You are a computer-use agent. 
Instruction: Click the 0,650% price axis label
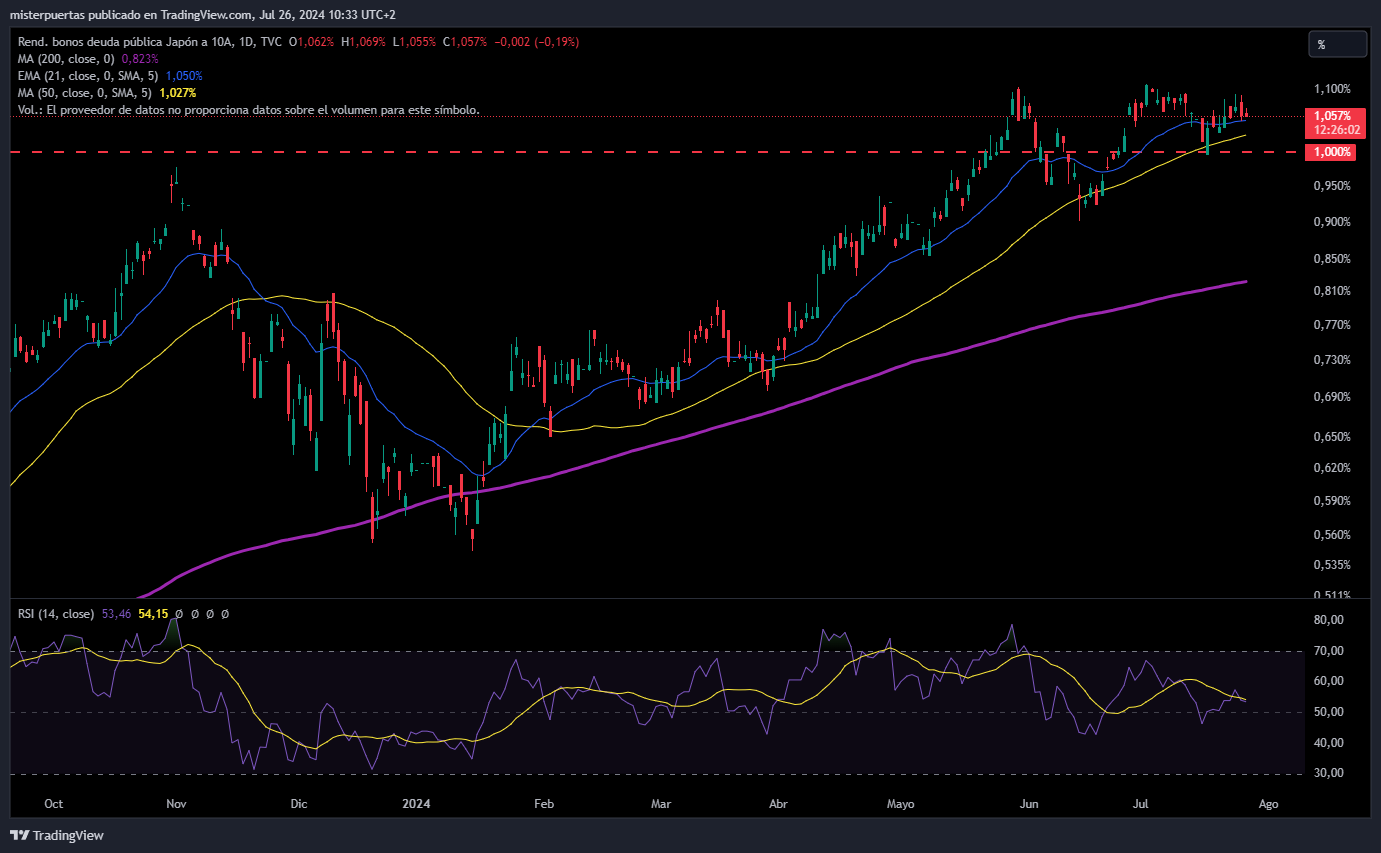pos(1333,437)
